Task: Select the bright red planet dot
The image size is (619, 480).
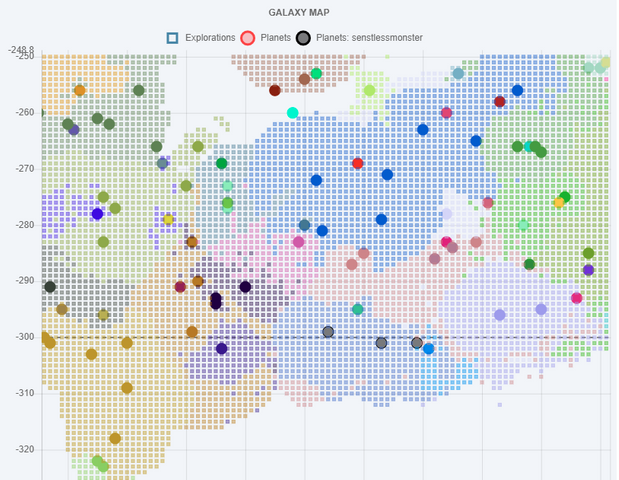Action: 358,163
